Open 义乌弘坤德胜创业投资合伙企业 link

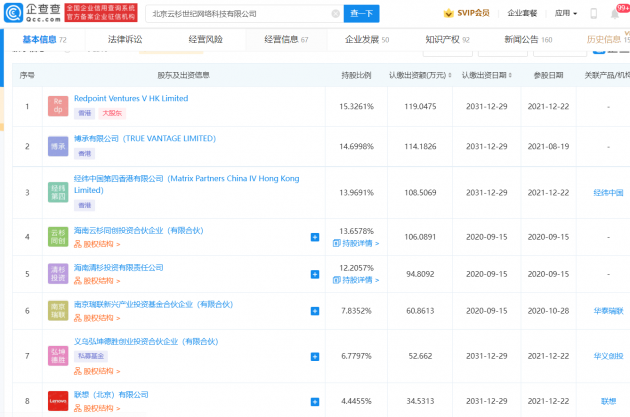[146, 341]
